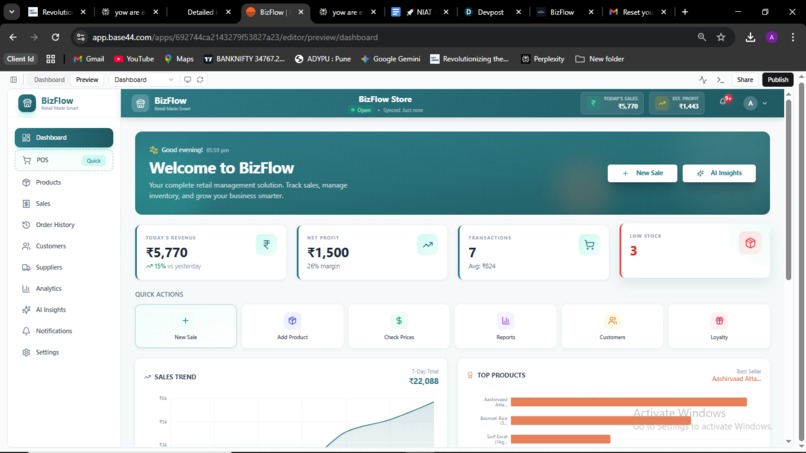Switch to the Devpost browser tab
Screen dimensions: 806x453
click(491, 12)
